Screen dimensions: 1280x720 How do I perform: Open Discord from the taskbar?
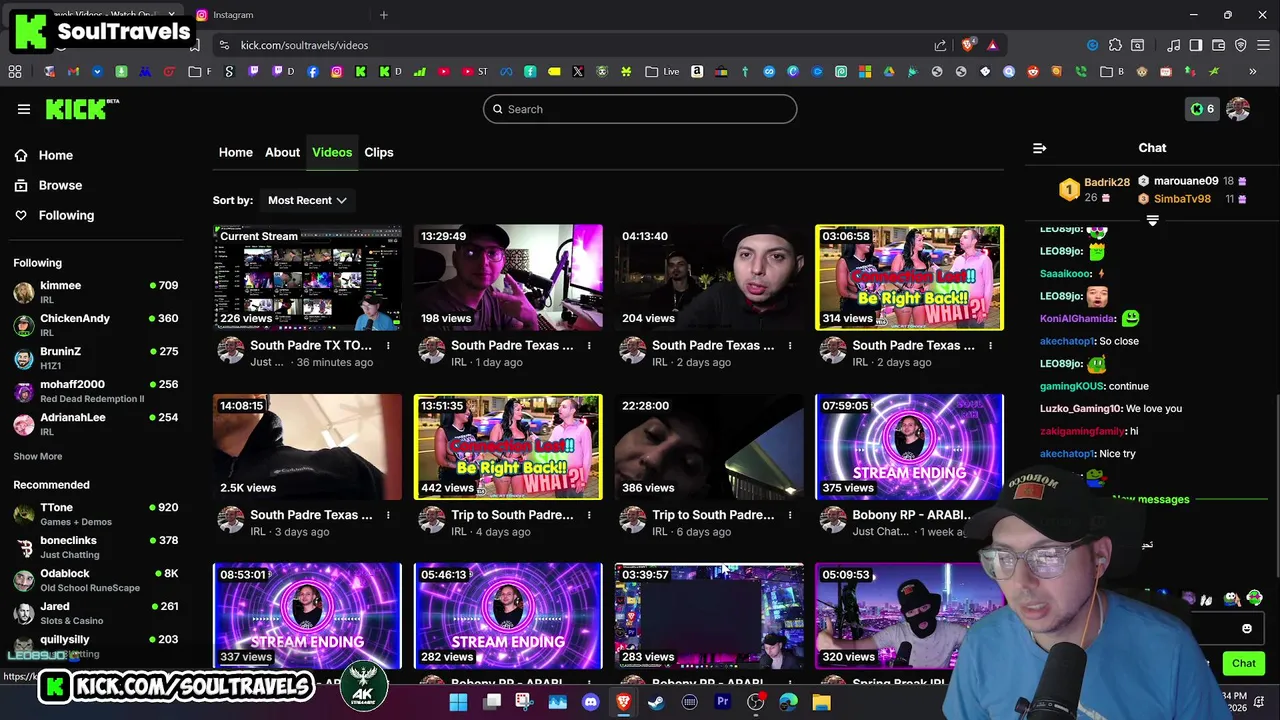click(590, 703)
